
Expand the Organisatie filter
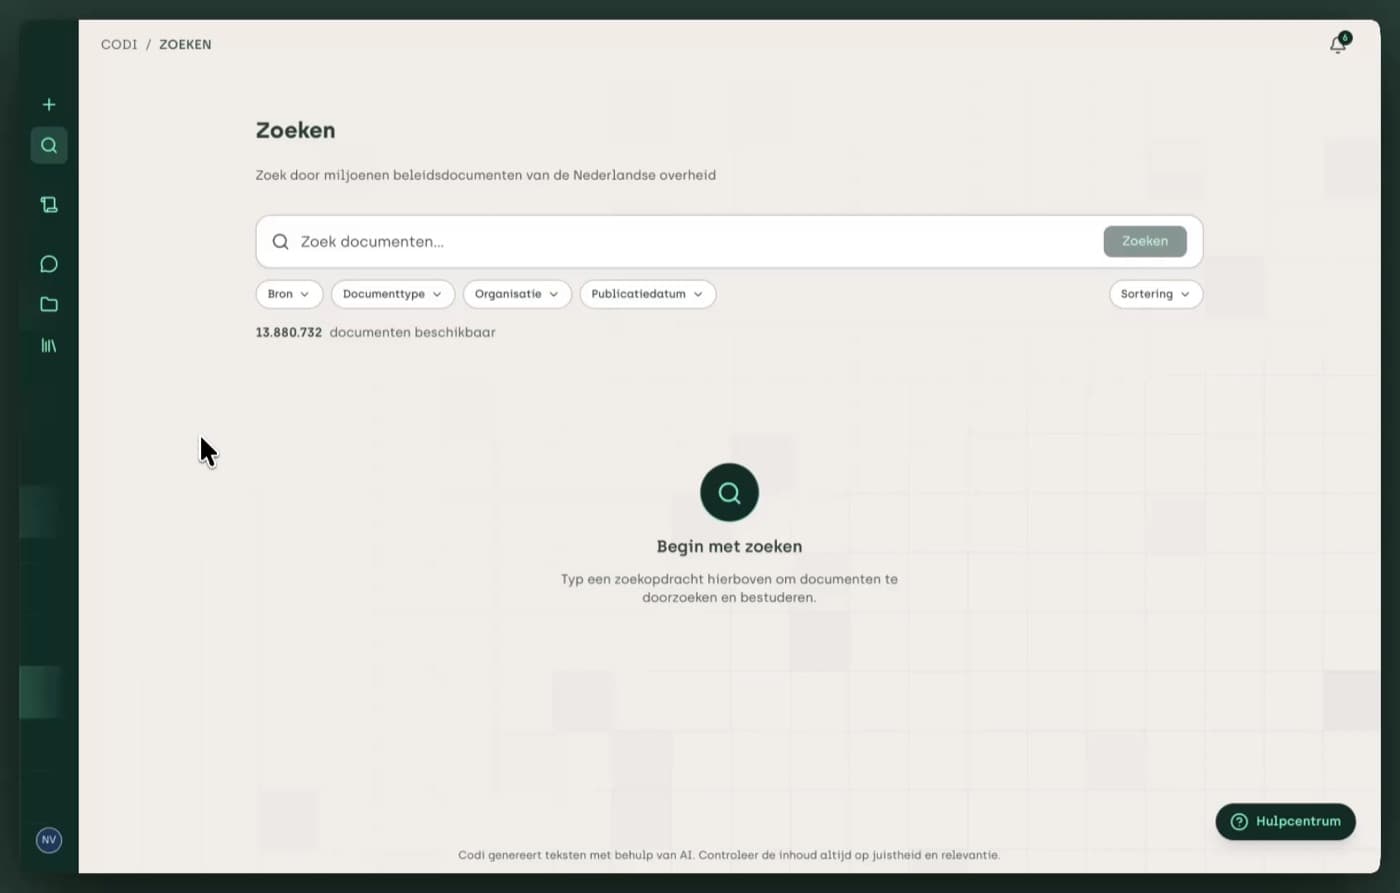[517, 294]
